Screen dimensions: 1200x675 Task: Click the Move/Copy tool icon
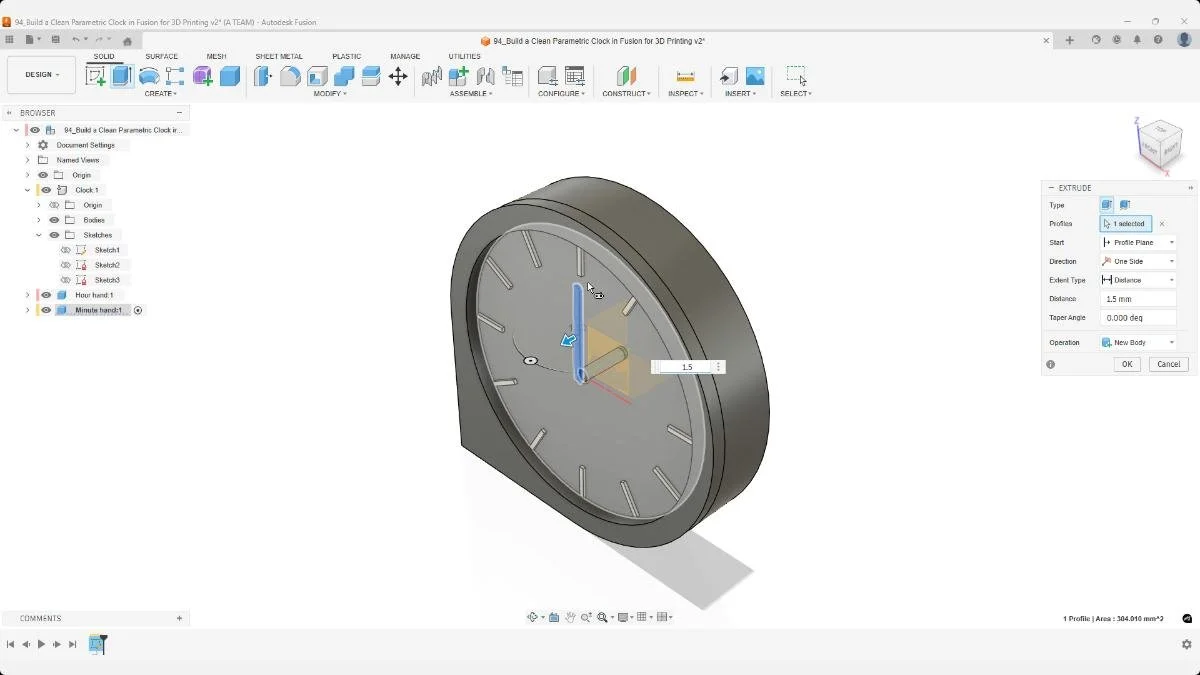click(398, 76)
